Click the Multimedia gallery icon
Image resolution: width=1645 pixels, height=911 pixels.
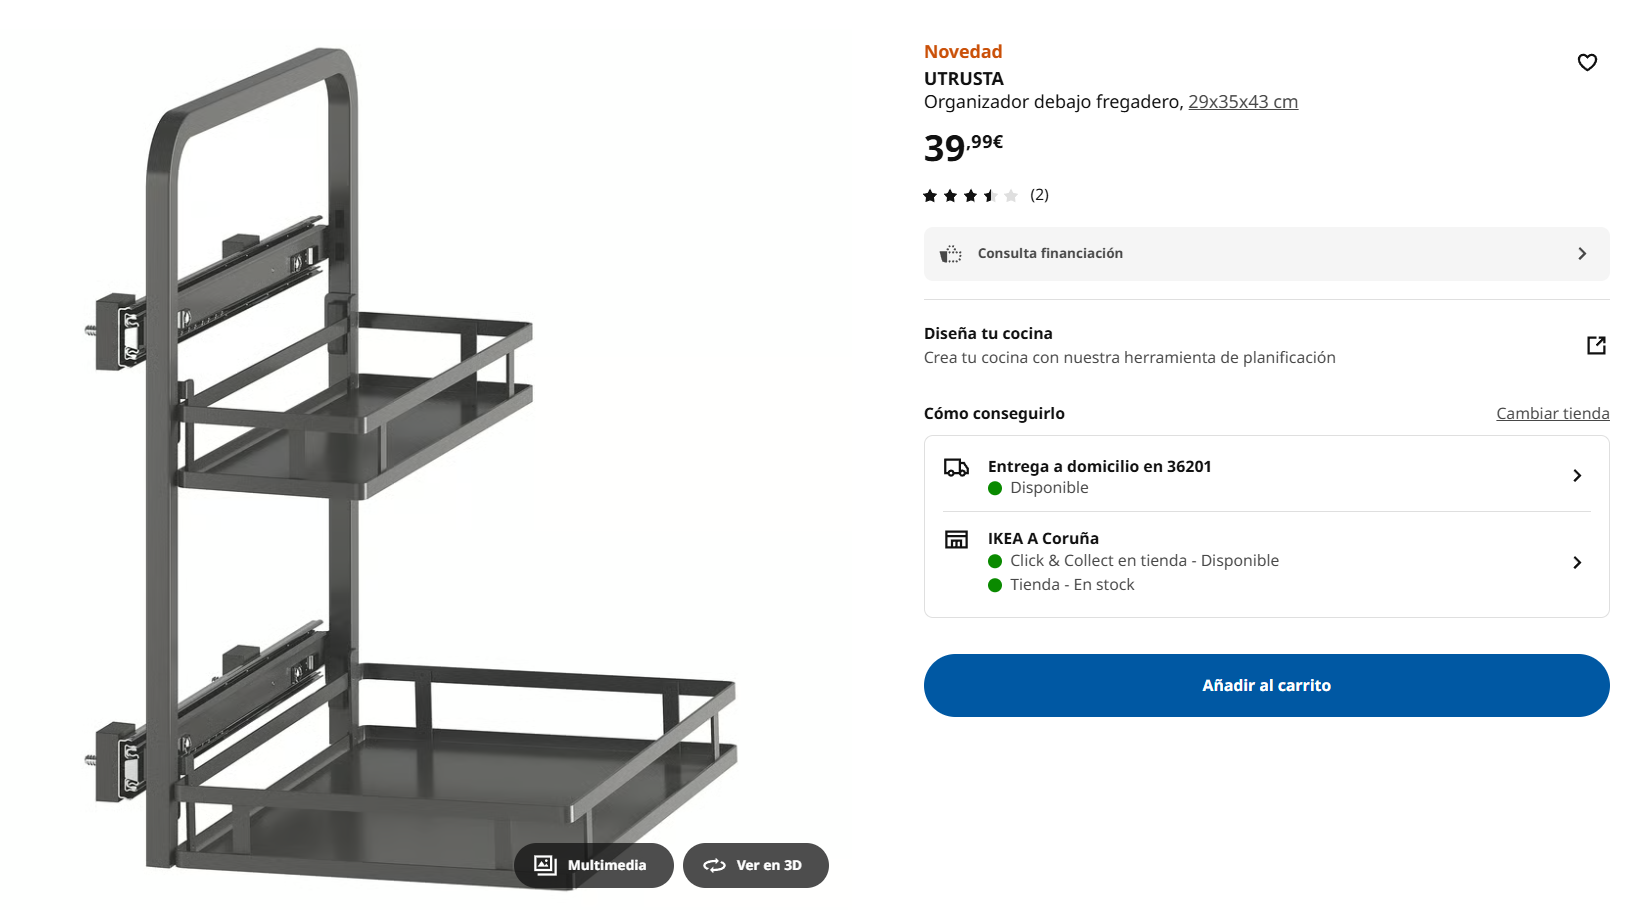click(545, 865)
